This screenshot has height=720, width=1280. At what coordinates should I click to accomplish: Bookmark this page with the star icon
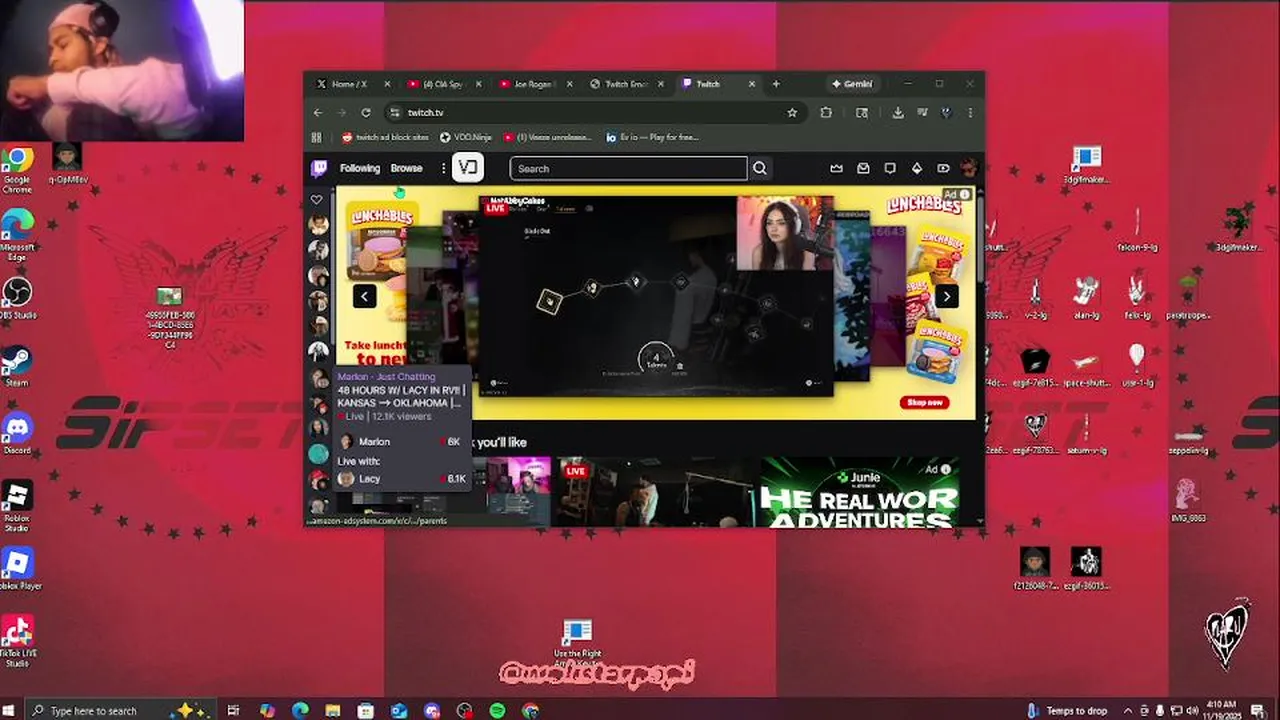792,113
